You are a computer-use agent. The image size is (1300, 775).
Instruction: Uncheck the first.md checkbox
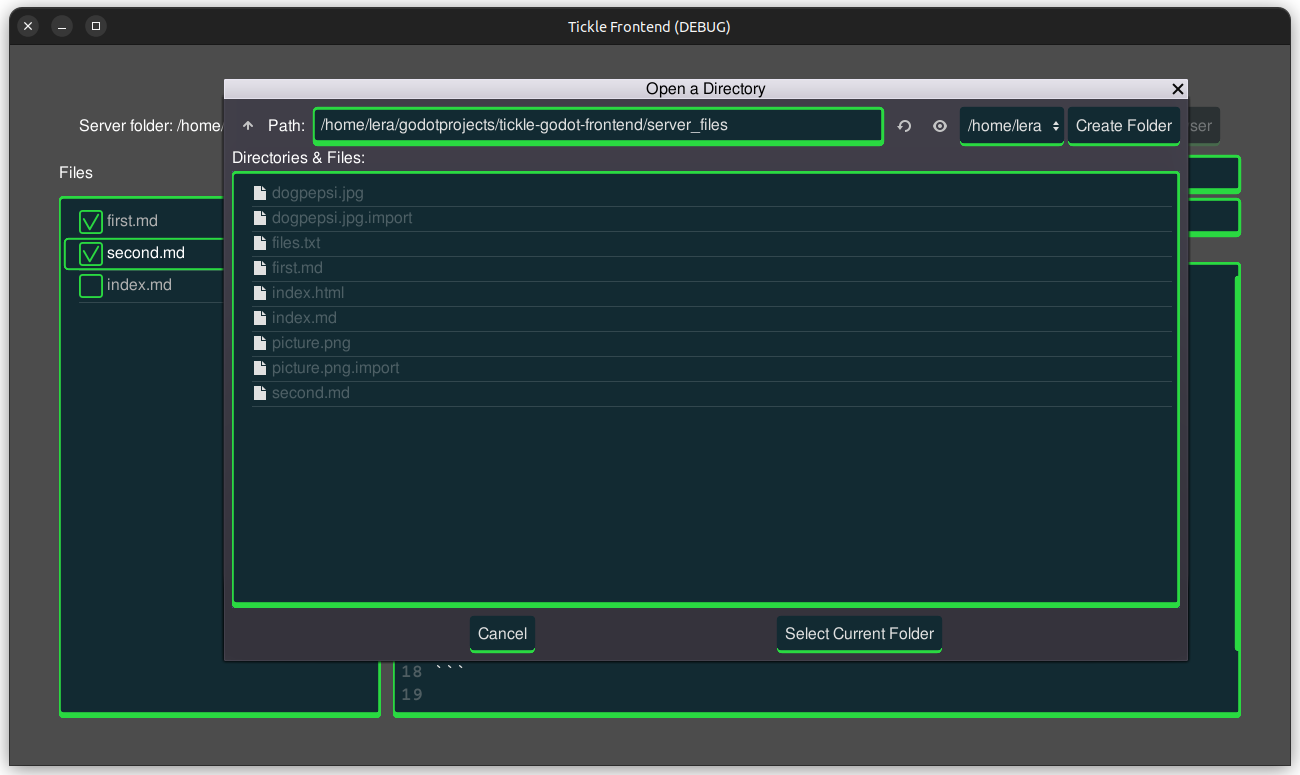coord(91,221)
